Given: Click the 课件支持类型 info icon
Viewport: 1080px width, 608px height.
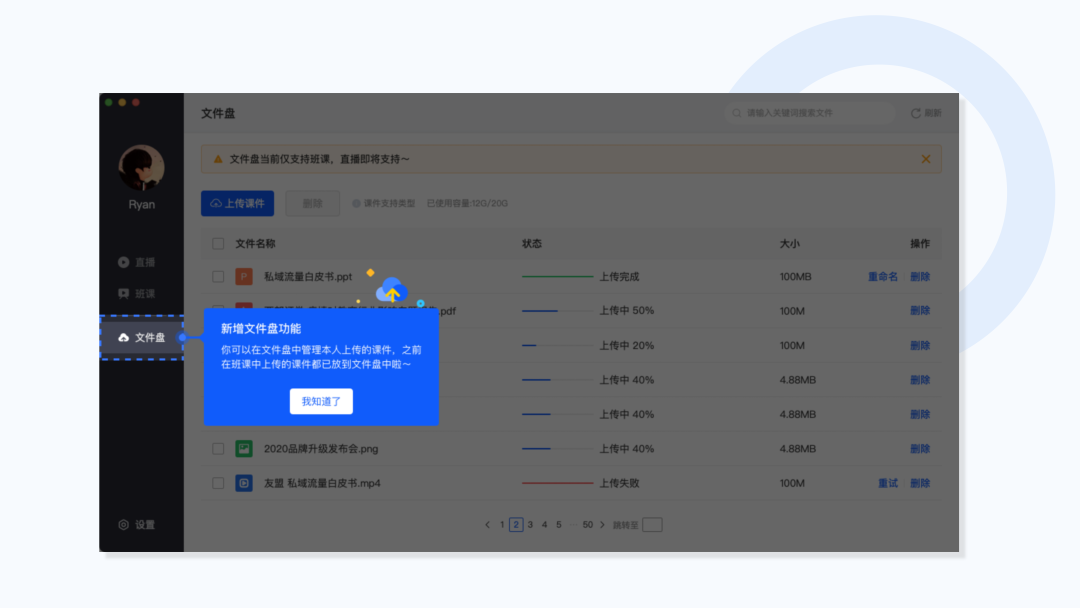Looking at the screenshot, I should coord(356,204).
